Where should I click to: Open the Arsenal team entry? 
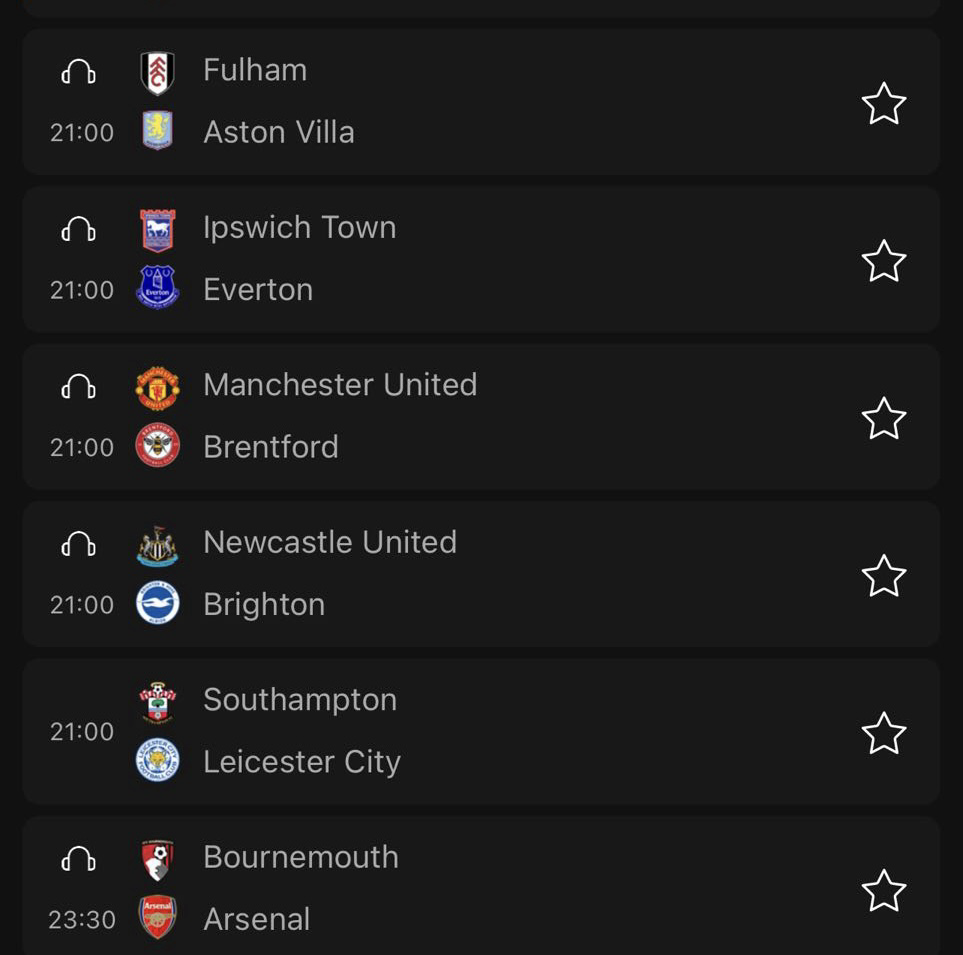[257, 919]
